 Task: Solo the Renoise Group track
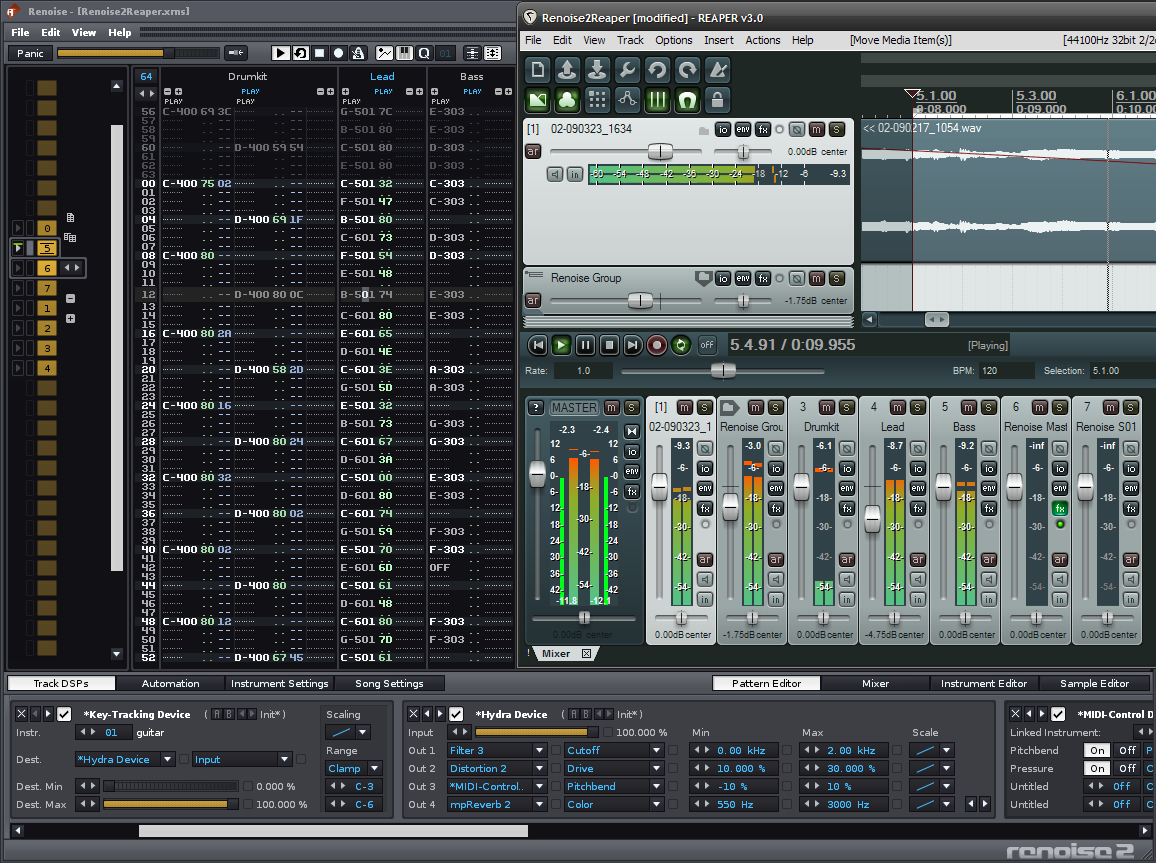[836, 279]
